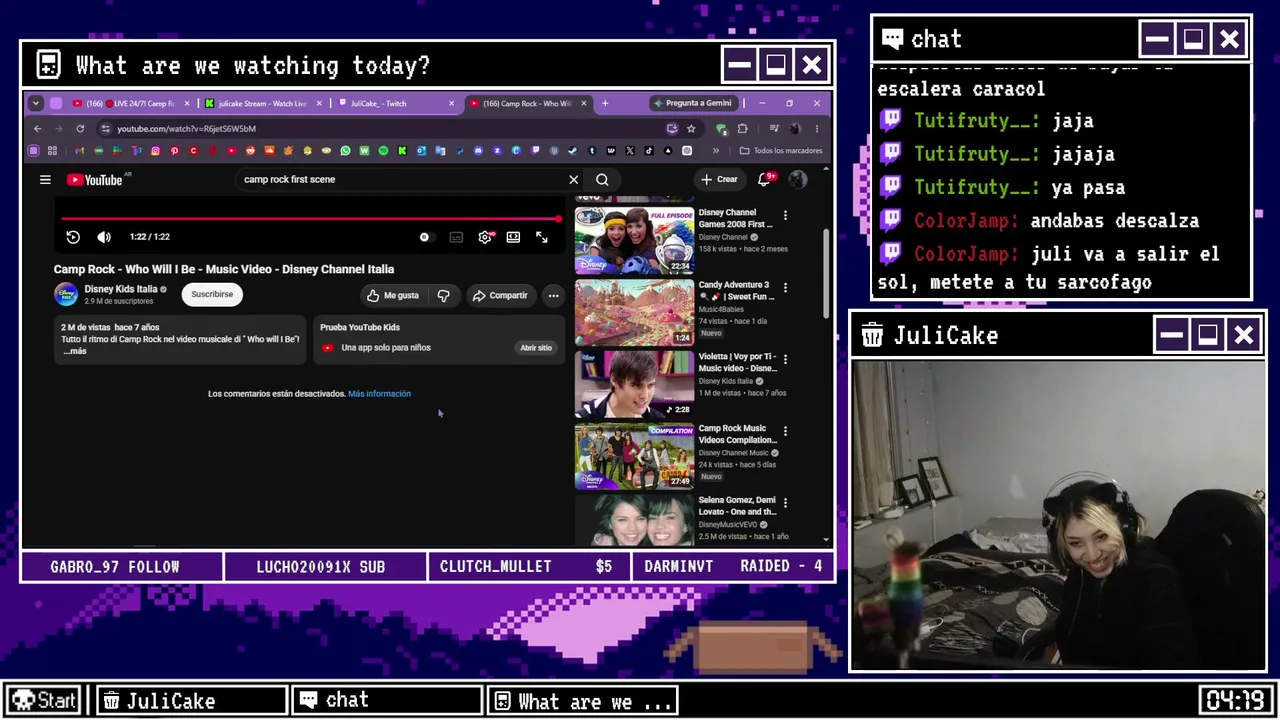Switch the player to theater mode
The height and width of the screenshot is (720, 1280).
(x=513, y=237)
